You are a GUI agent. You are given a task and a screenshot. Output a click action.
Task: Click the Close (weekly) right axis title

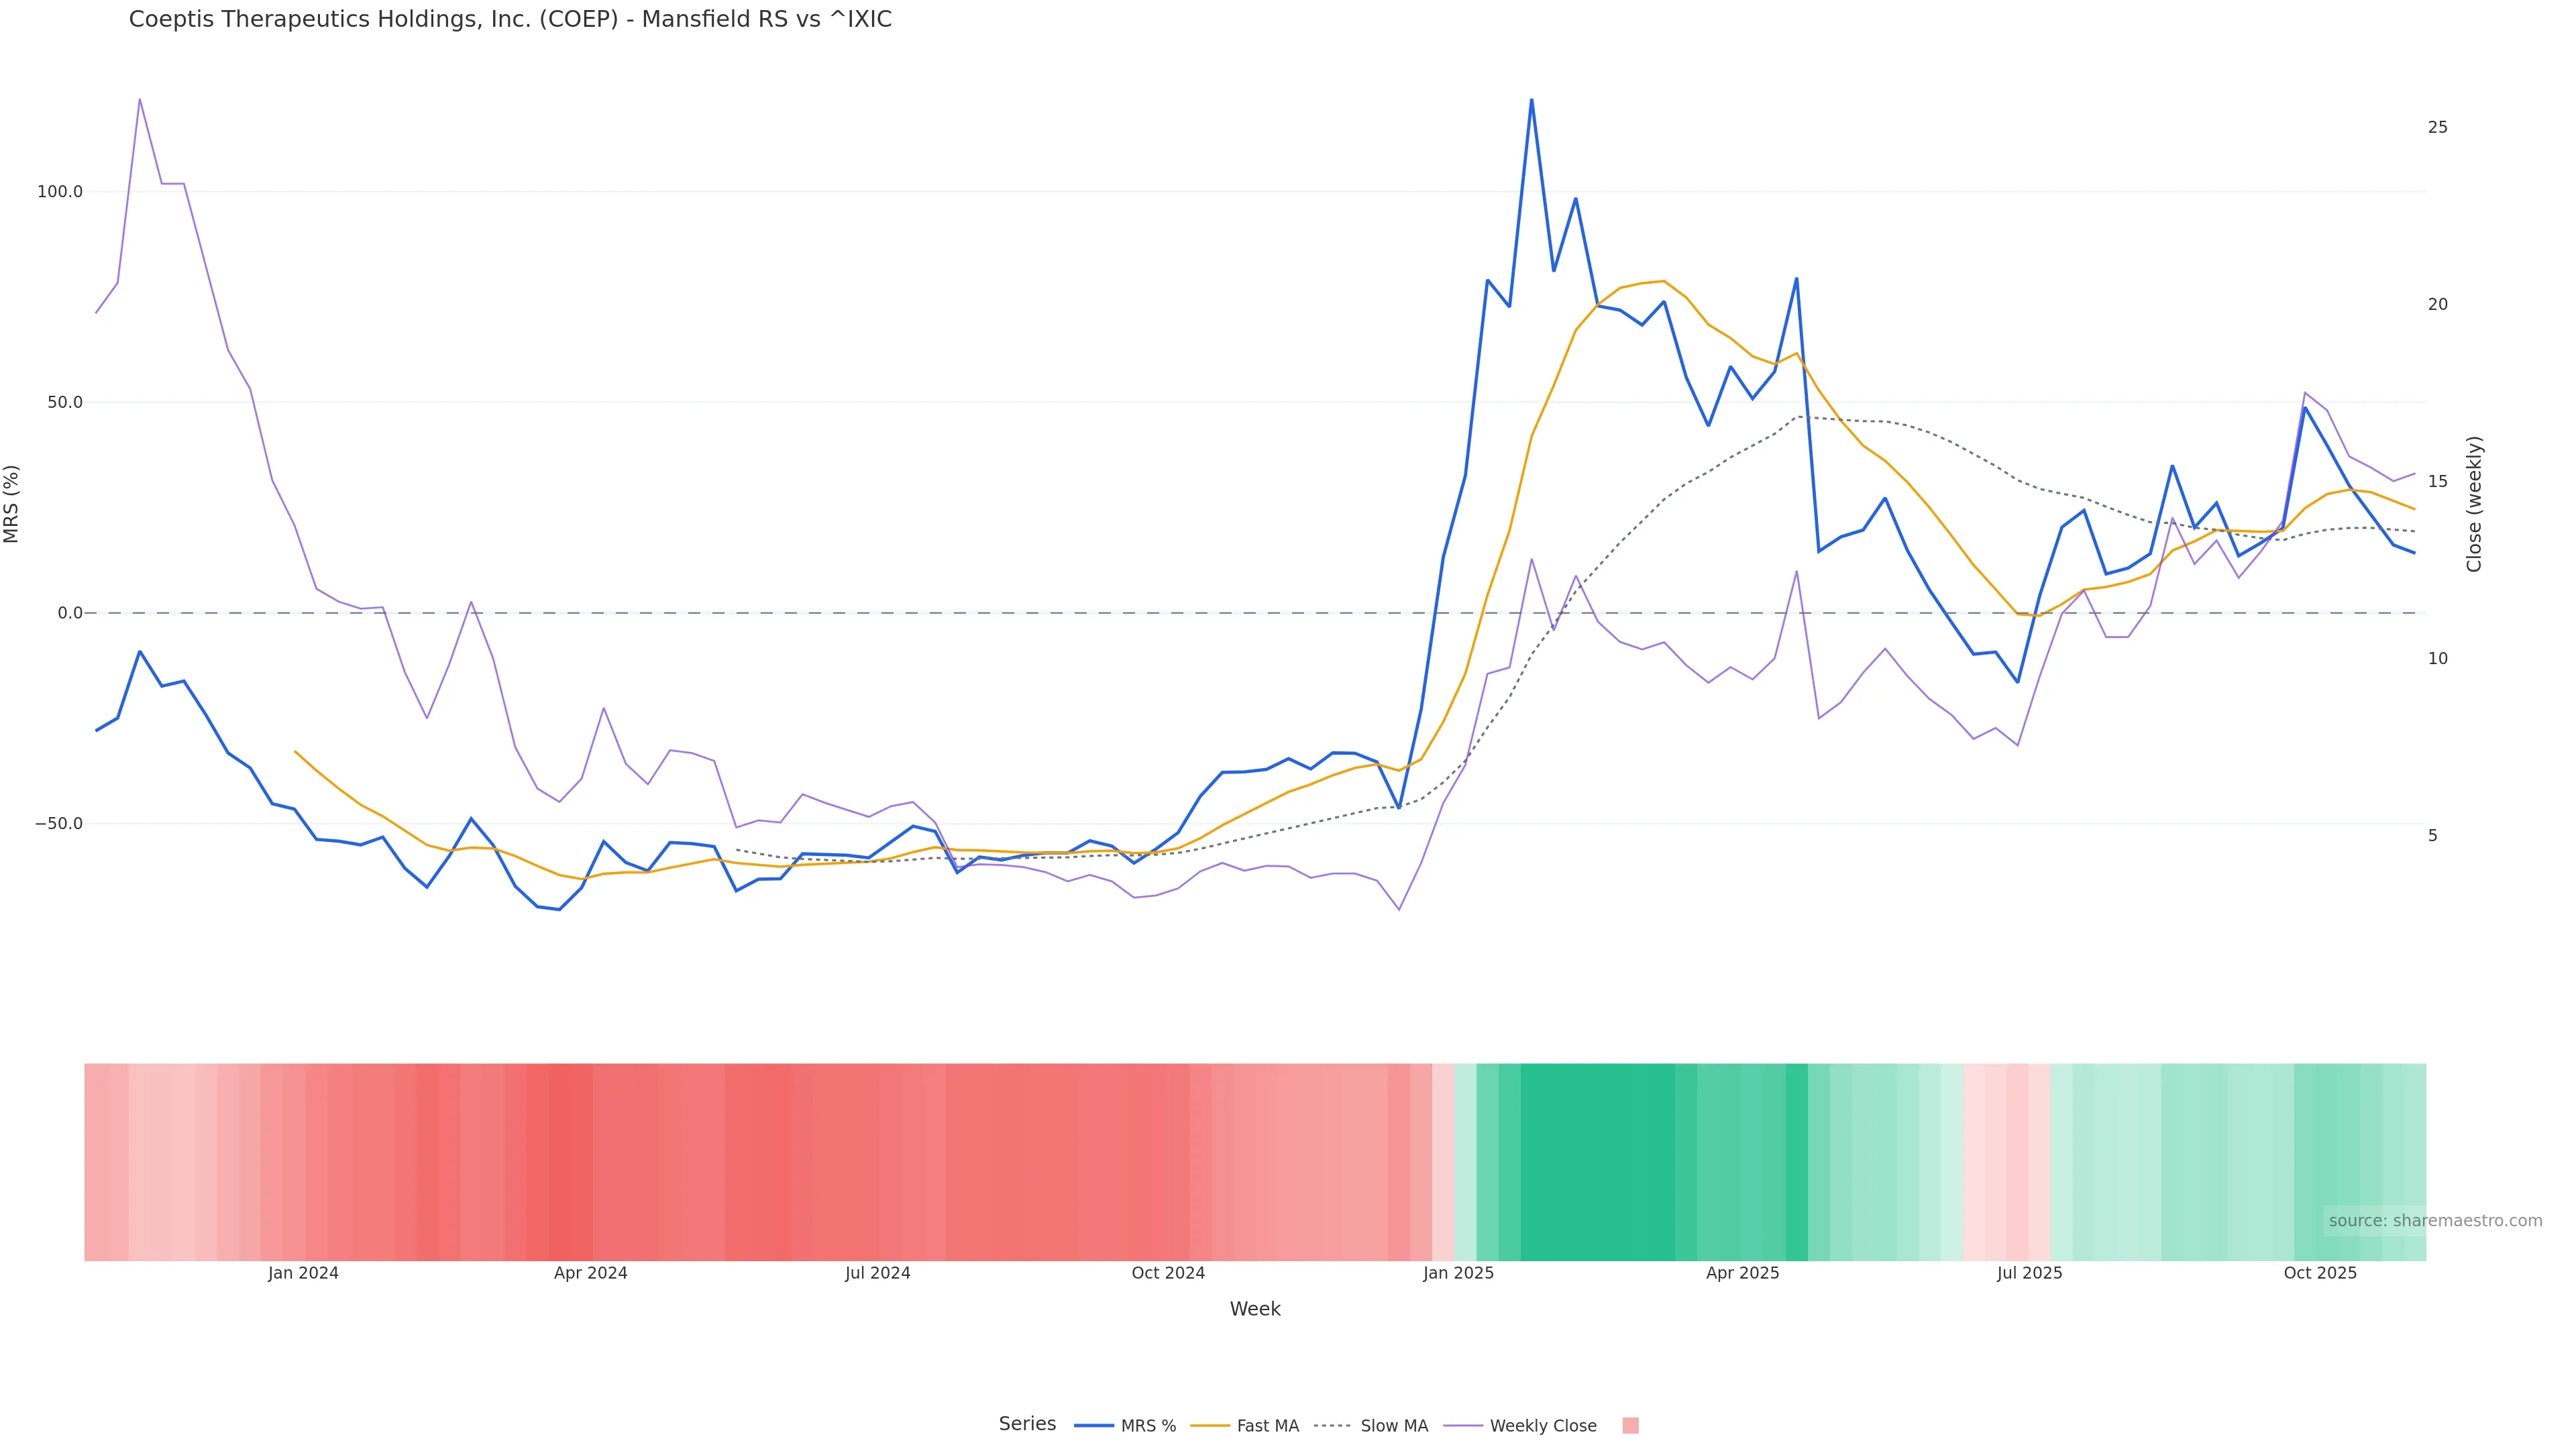click(x=2474, y=504)
